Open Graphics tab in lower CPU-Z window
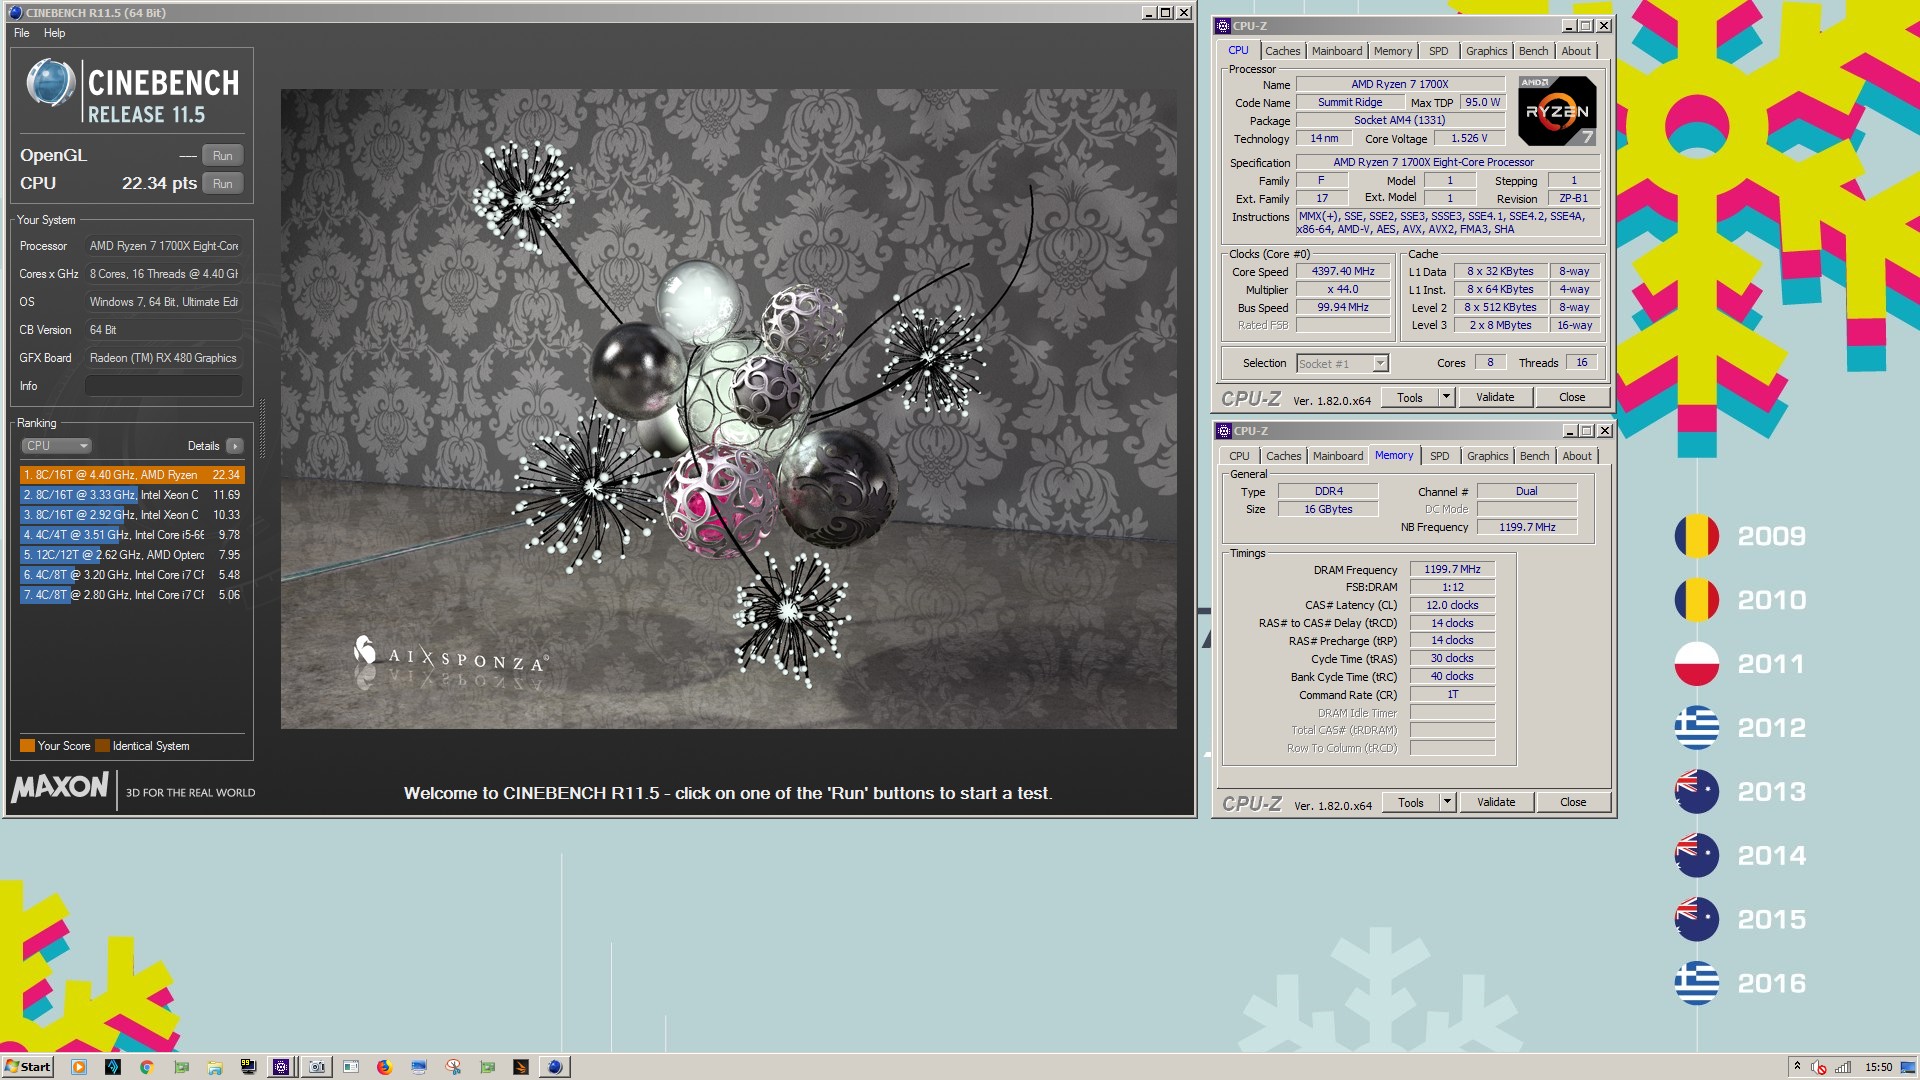This screenshot has width=1920, height=1080. (1487, 456)
